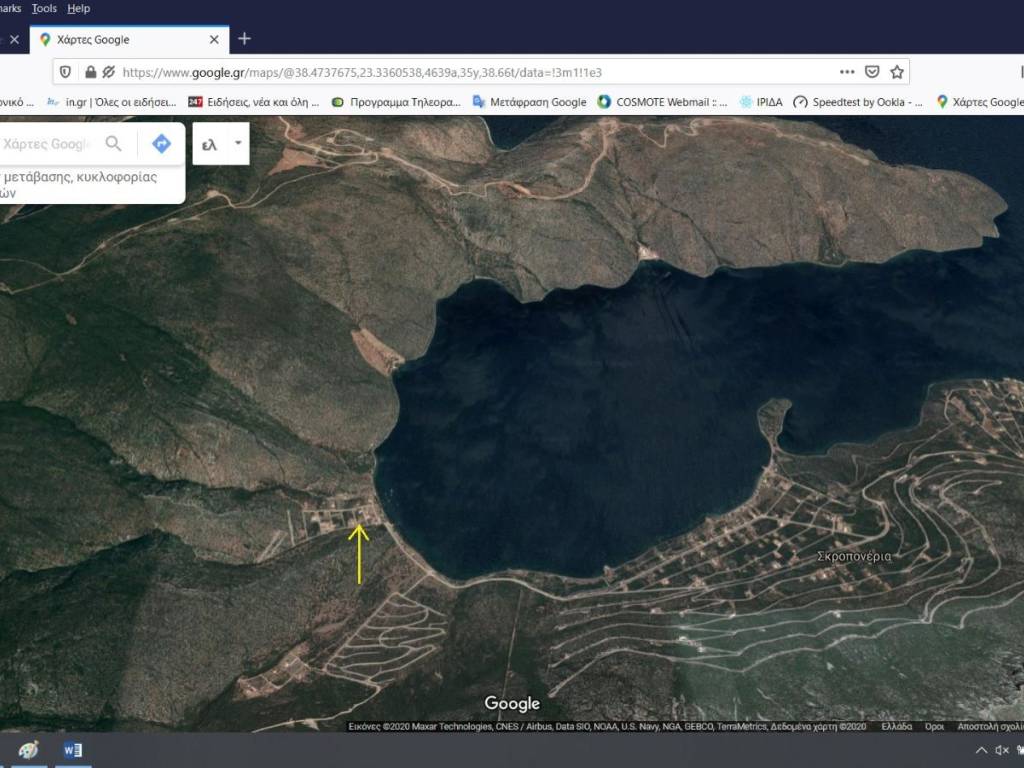Save page to Pocket icon
The width and height of the screenshot is (1024, 768).
coord(872,72)
